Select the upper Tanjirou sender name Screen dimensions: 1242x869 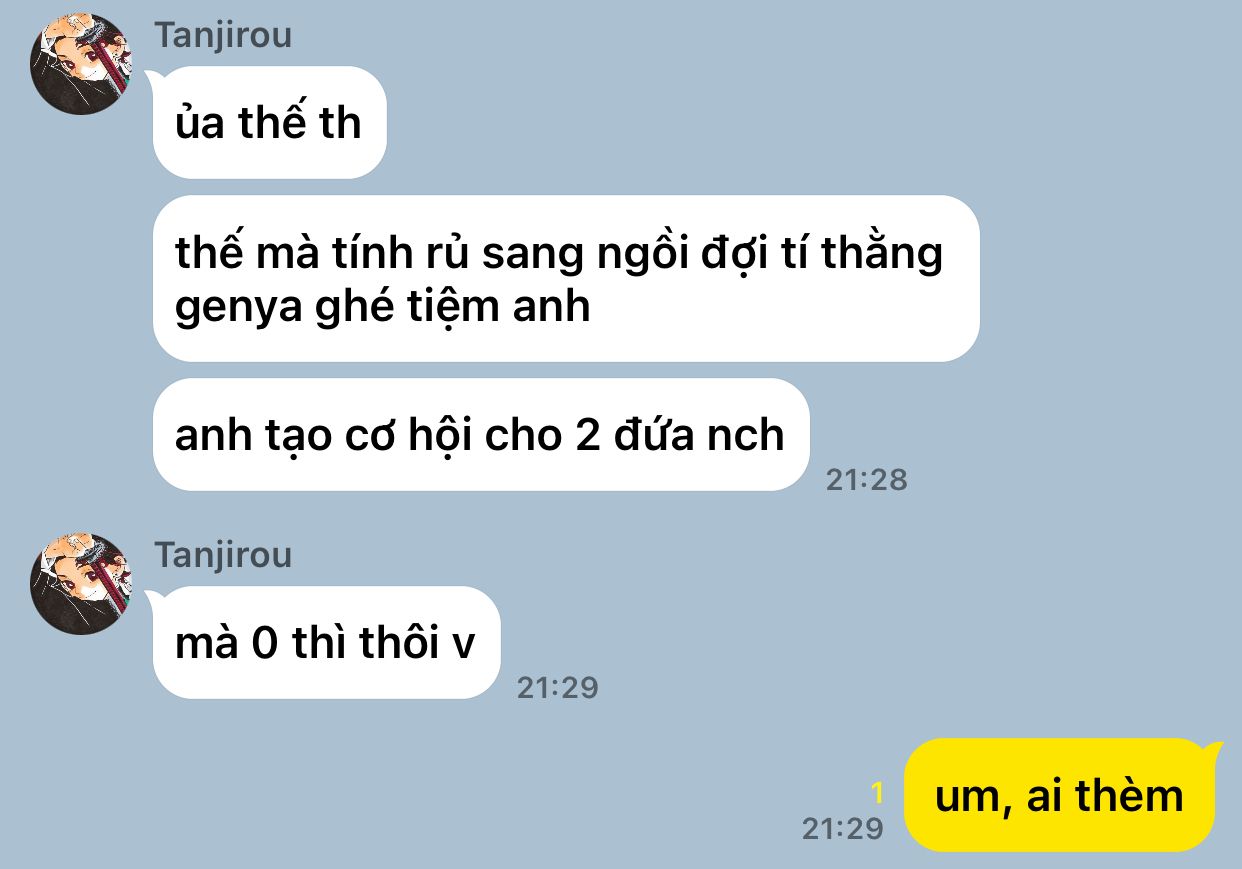(223, 35)
